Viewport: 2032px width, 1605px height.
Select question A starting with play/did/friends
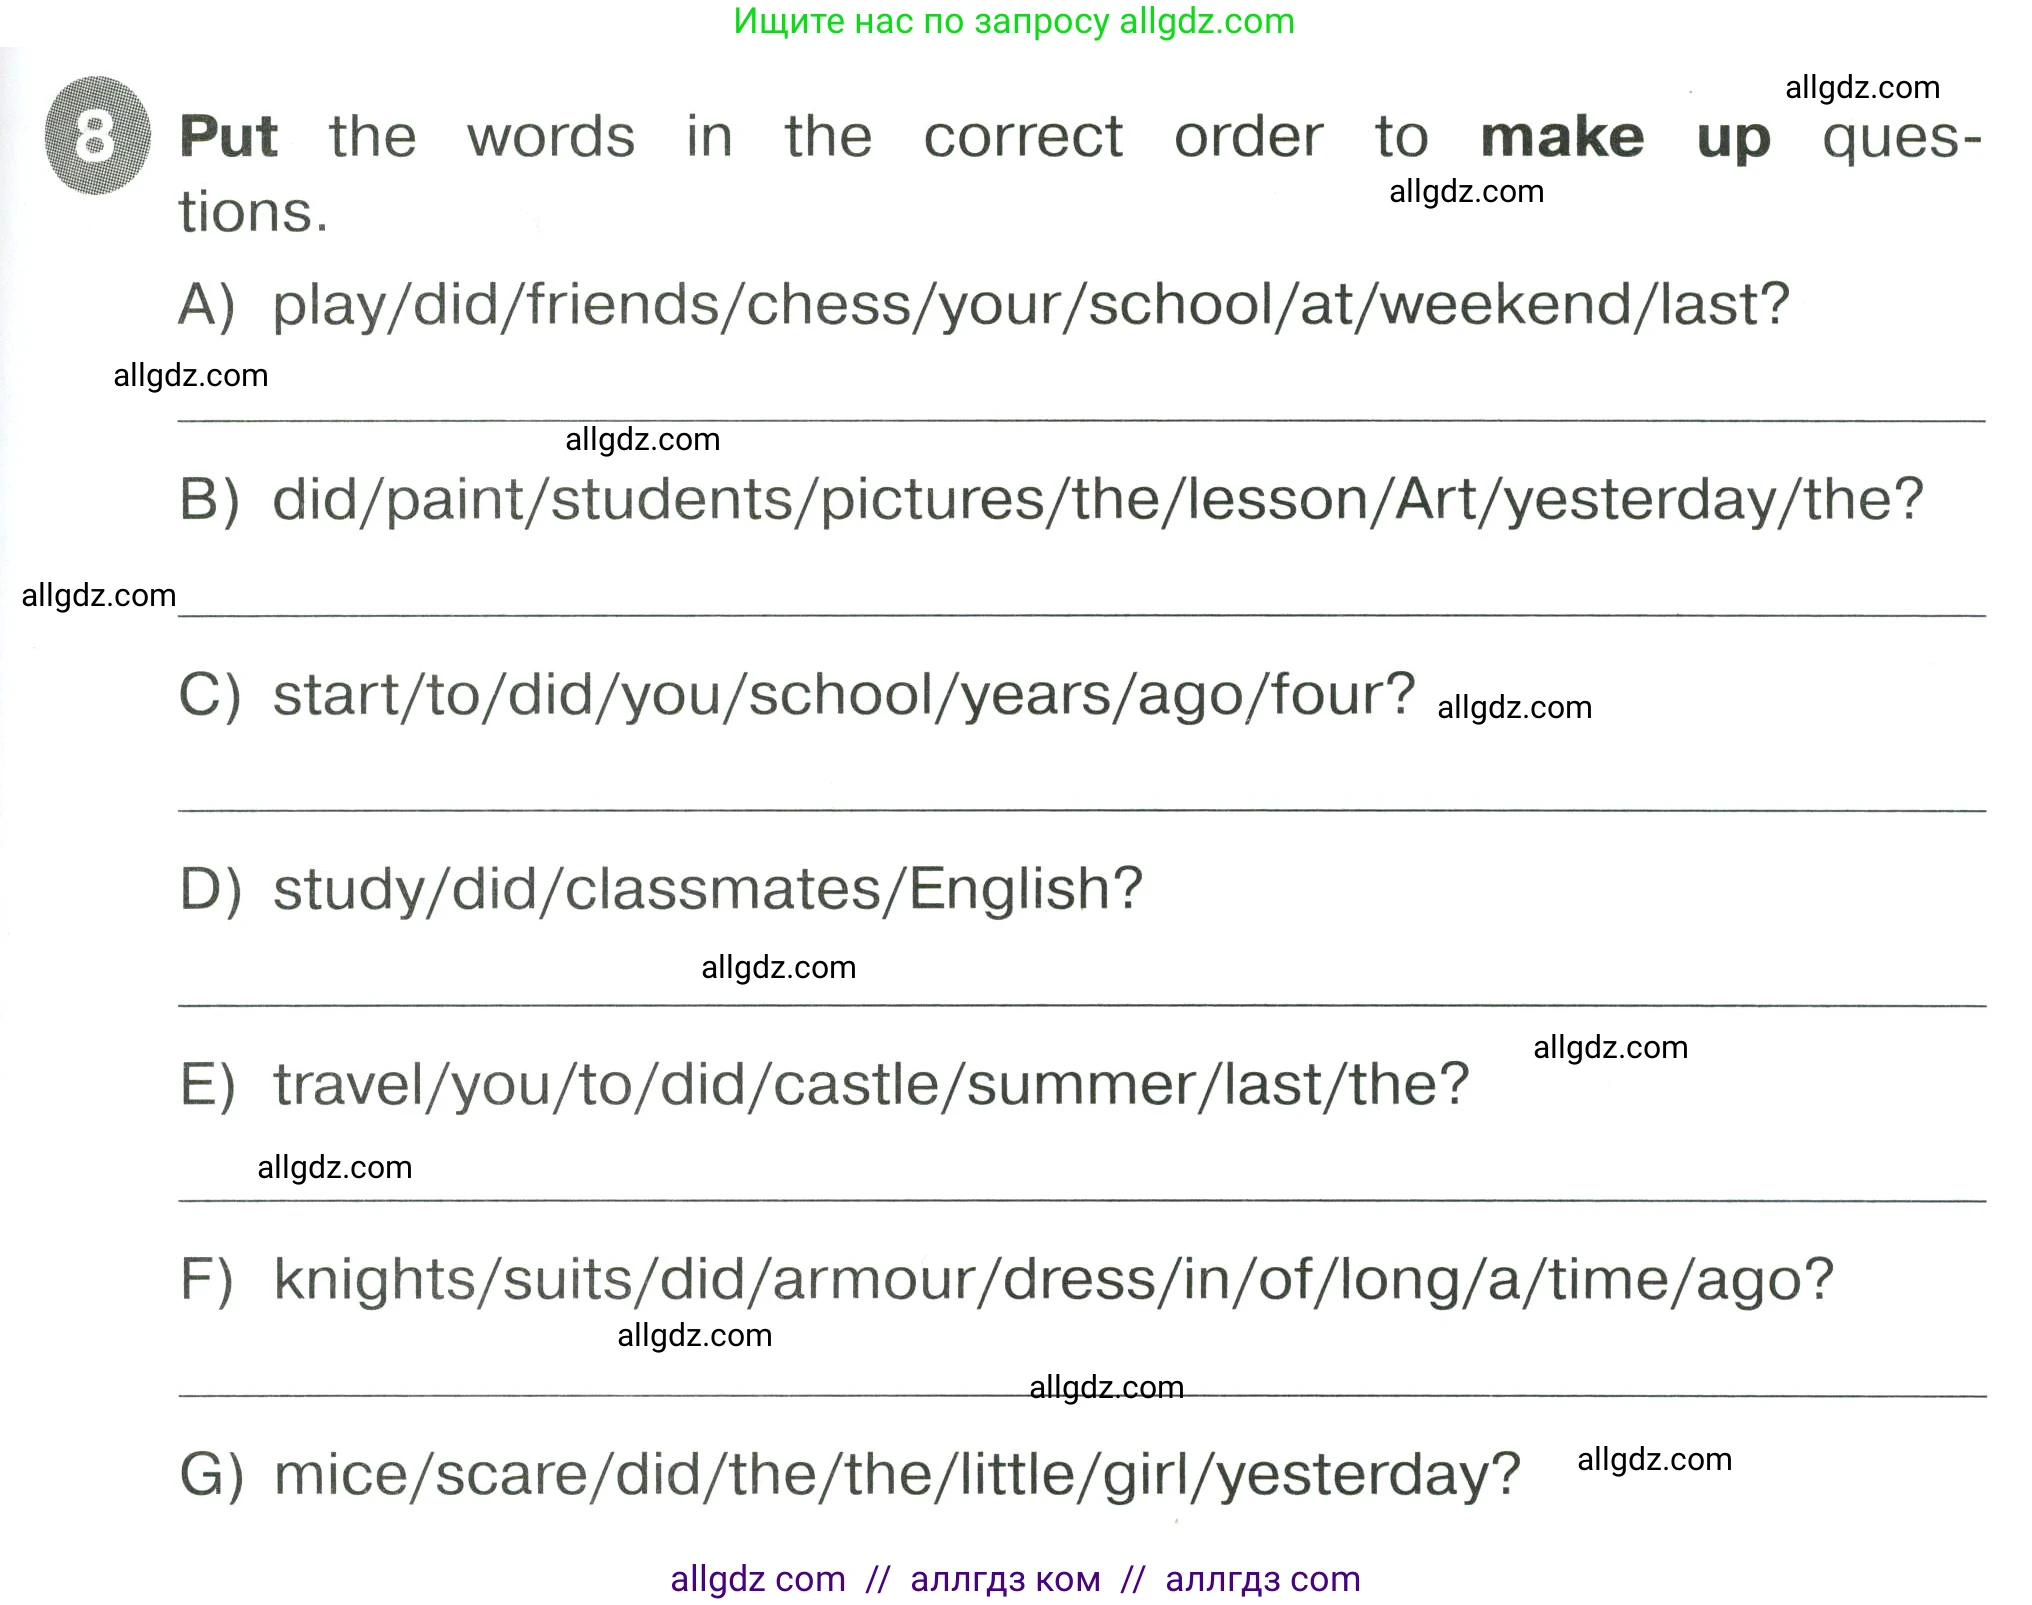pyautogui.click(x=1030, y=304)
